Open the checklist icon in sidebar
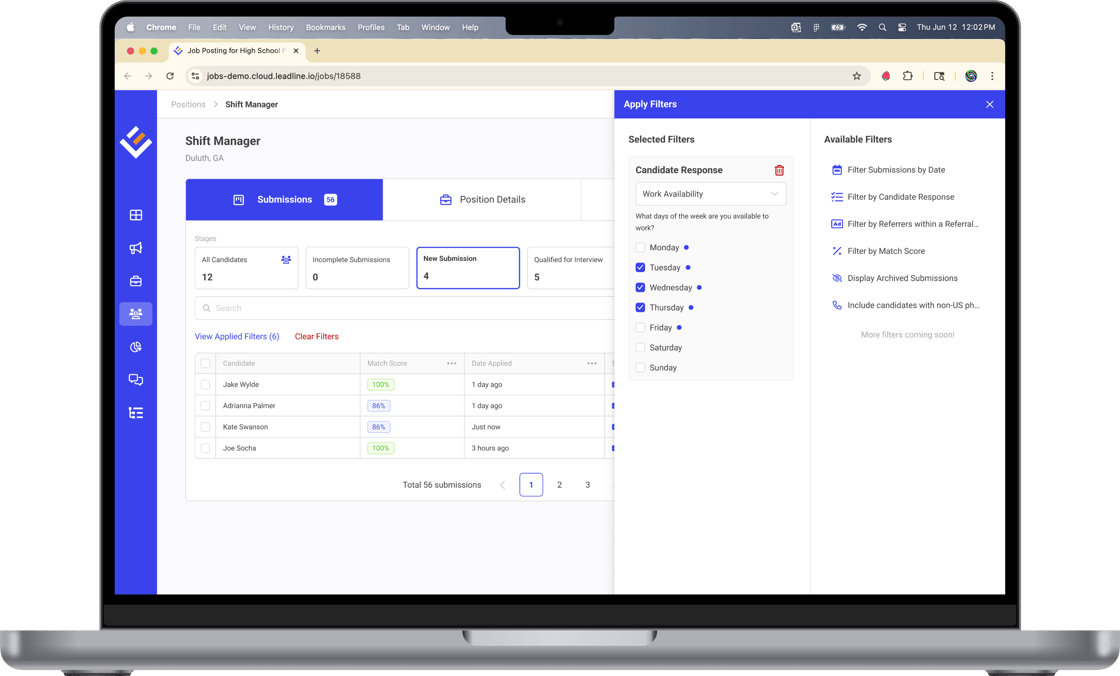 136,413
